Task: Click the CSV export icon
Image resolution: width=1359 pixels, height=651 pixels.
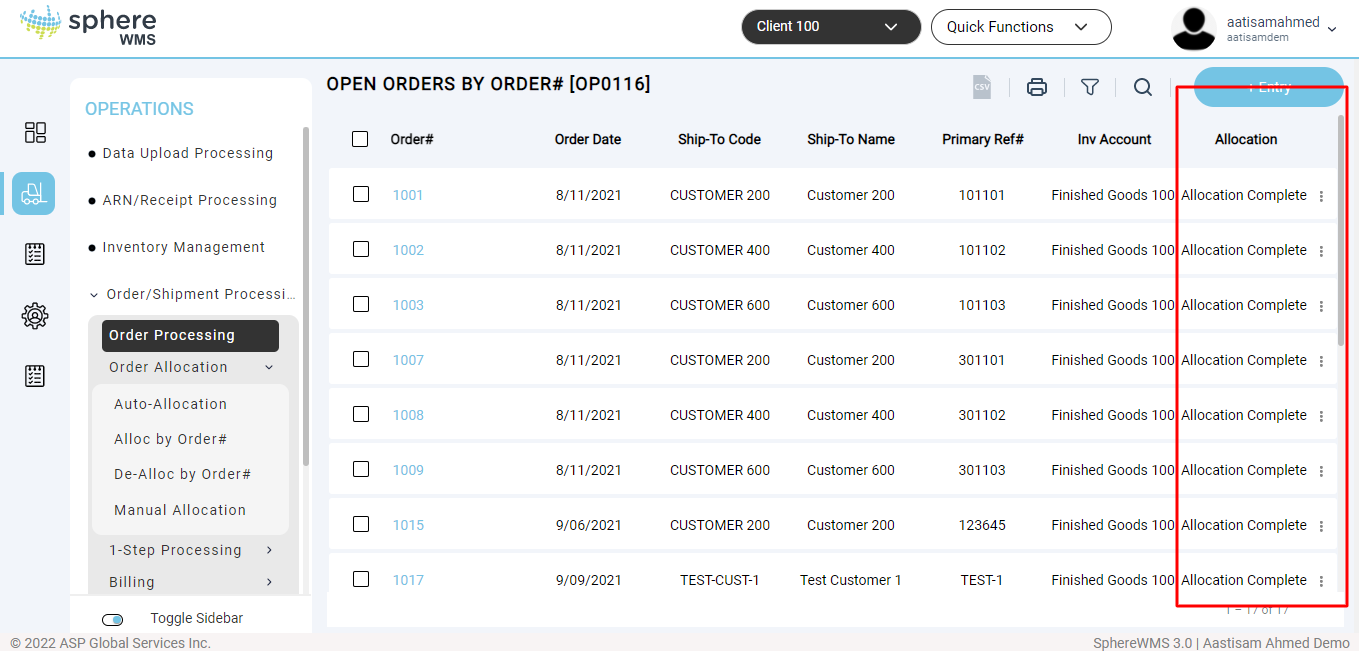Action: pos(982,87)
